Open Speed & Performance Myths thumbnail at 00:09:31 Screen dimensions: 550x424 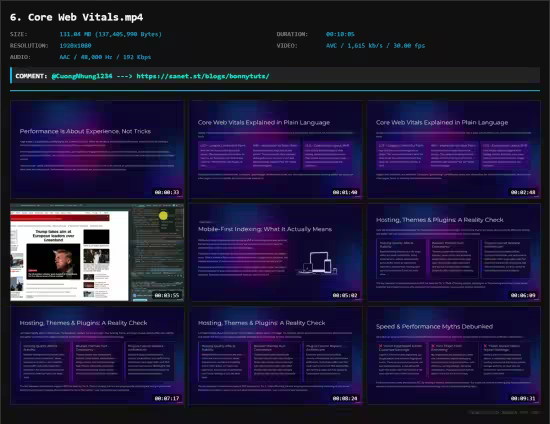pyautogui.click(x=454, y=355)
